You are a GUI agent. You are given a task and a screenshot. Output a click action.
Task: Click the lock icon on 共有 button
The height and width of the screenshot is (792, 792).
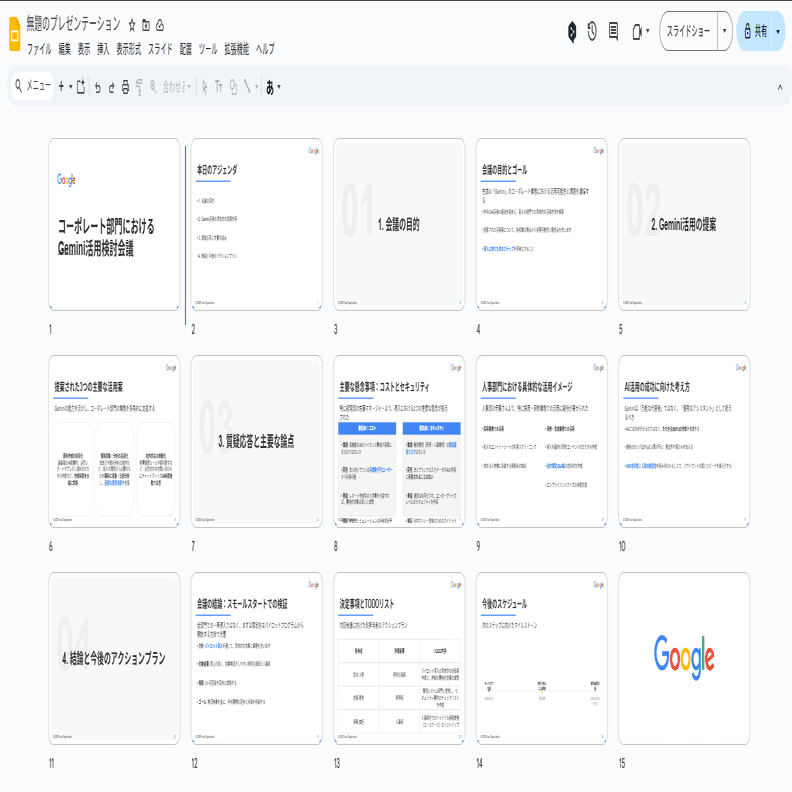[x=748, y=31]
